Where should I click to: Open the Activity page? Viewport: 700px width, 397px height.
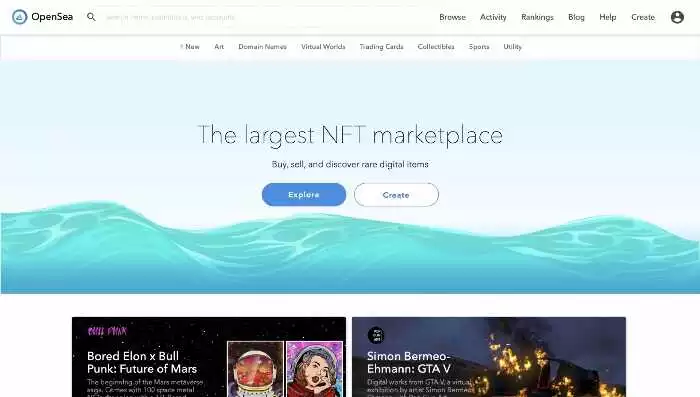coord(493,17)
